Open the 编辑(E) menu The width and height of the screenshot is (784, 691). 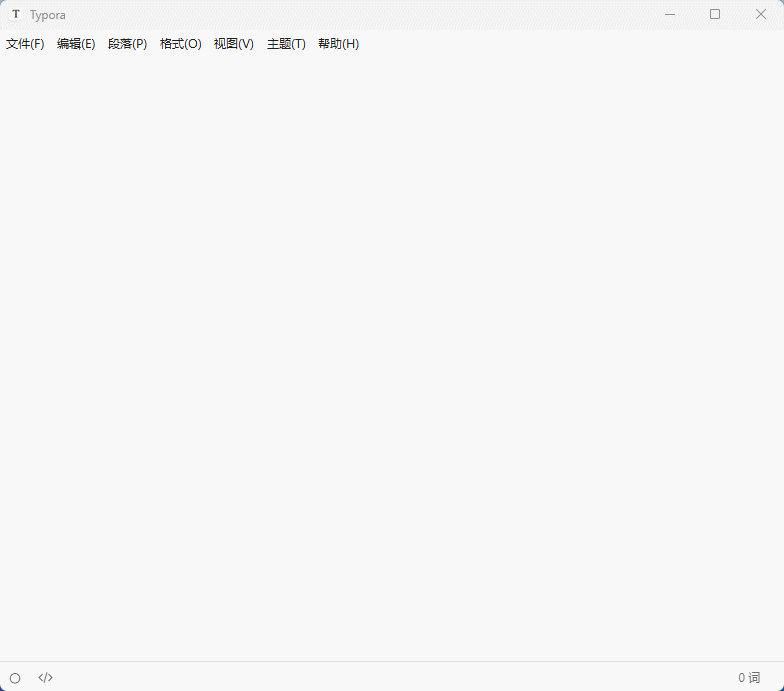[x=76, y=44]
